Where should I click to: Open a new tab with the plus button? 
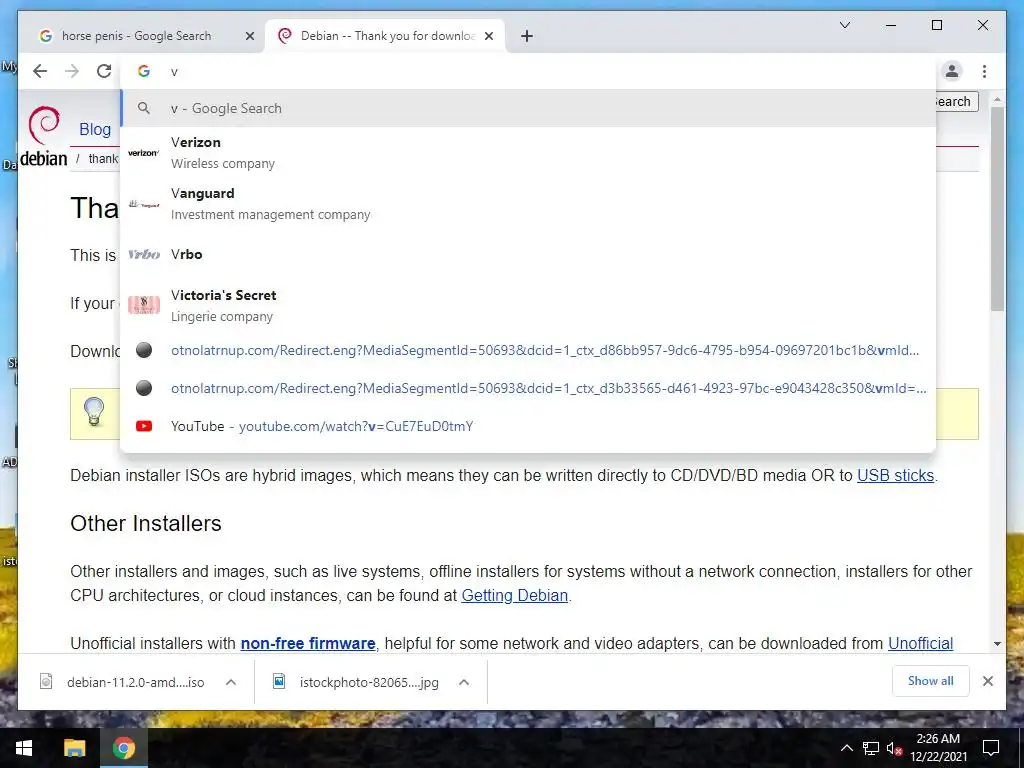click(527, 36)
